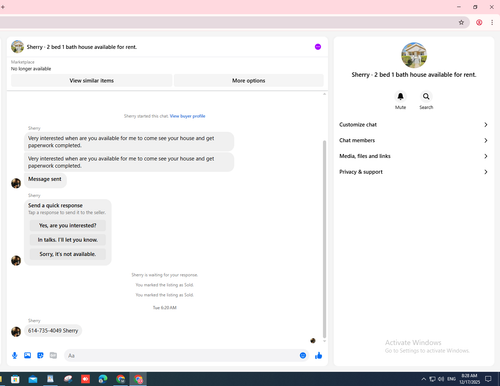Open the emoji picker in the message box

303,355
